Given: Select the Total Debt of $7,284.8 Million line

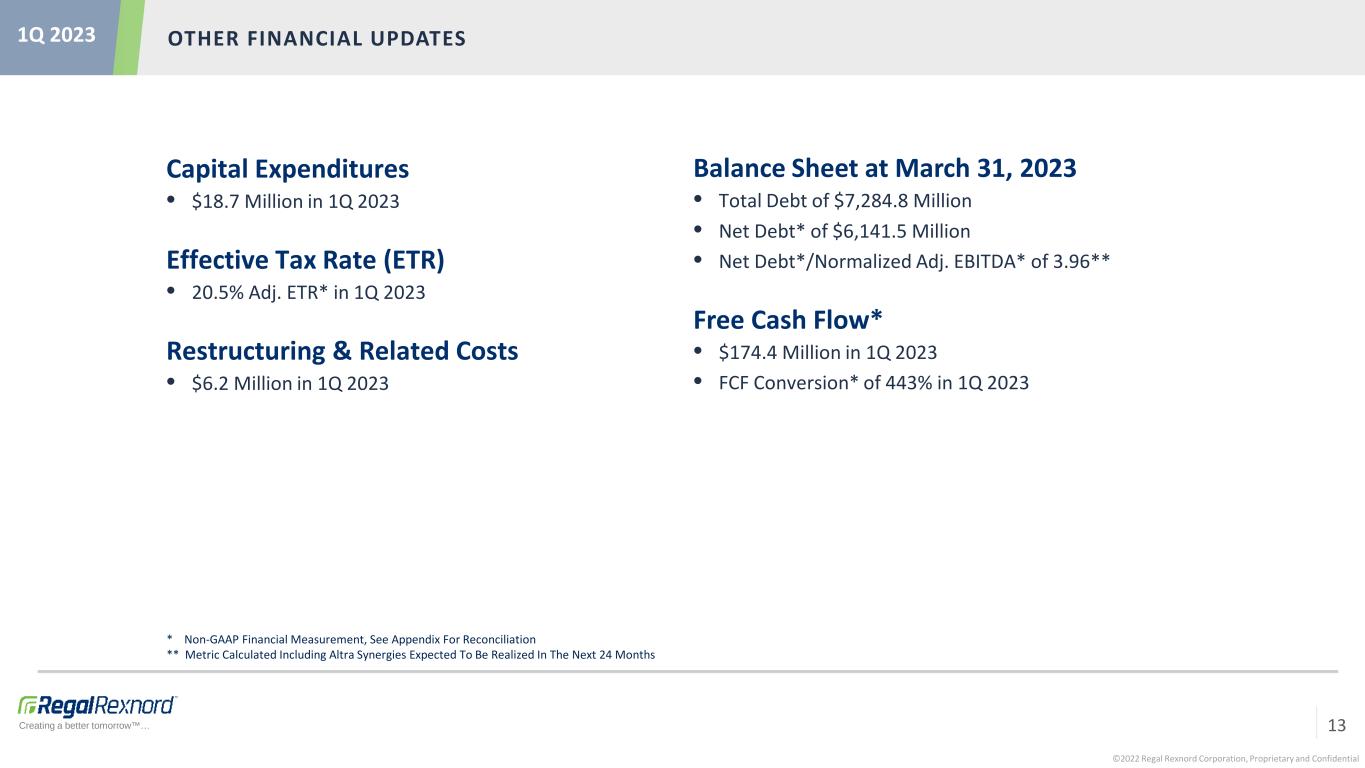Looking at the screenshot, I should 845,201.
